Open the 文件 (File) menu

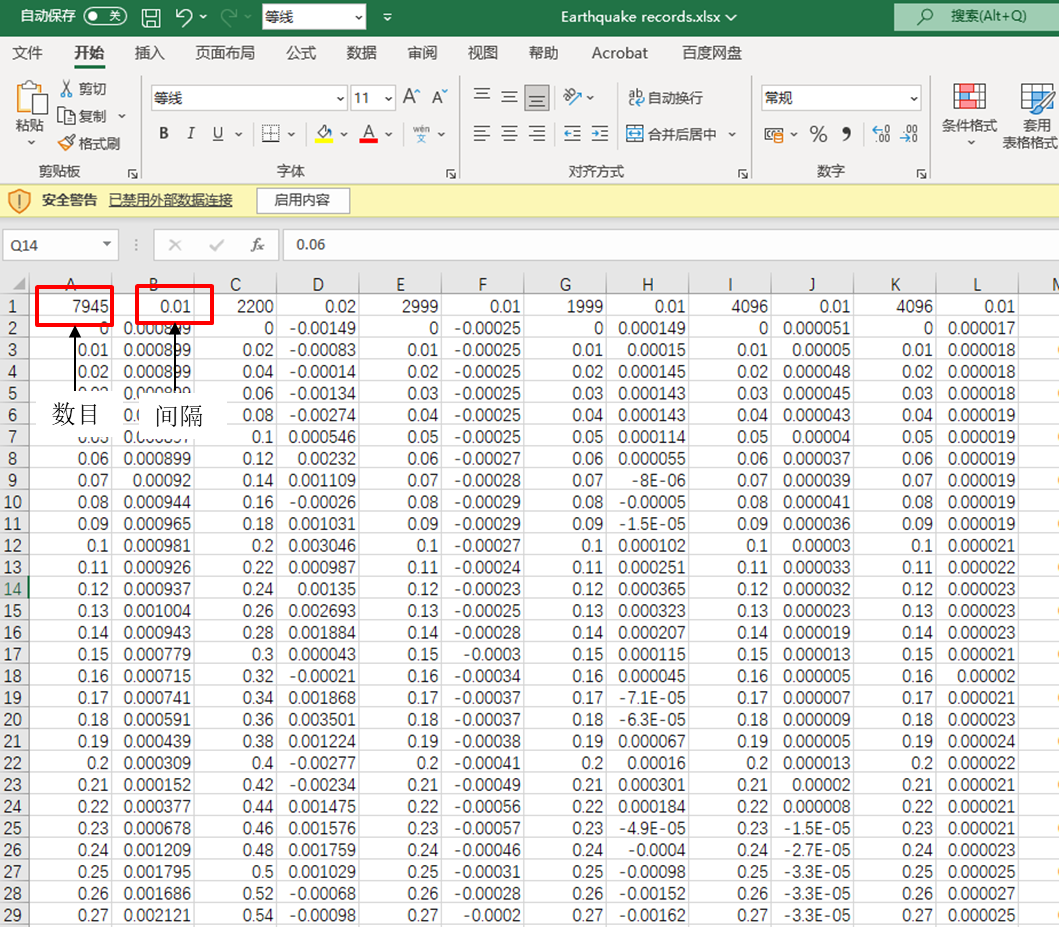tap(27, 53)
